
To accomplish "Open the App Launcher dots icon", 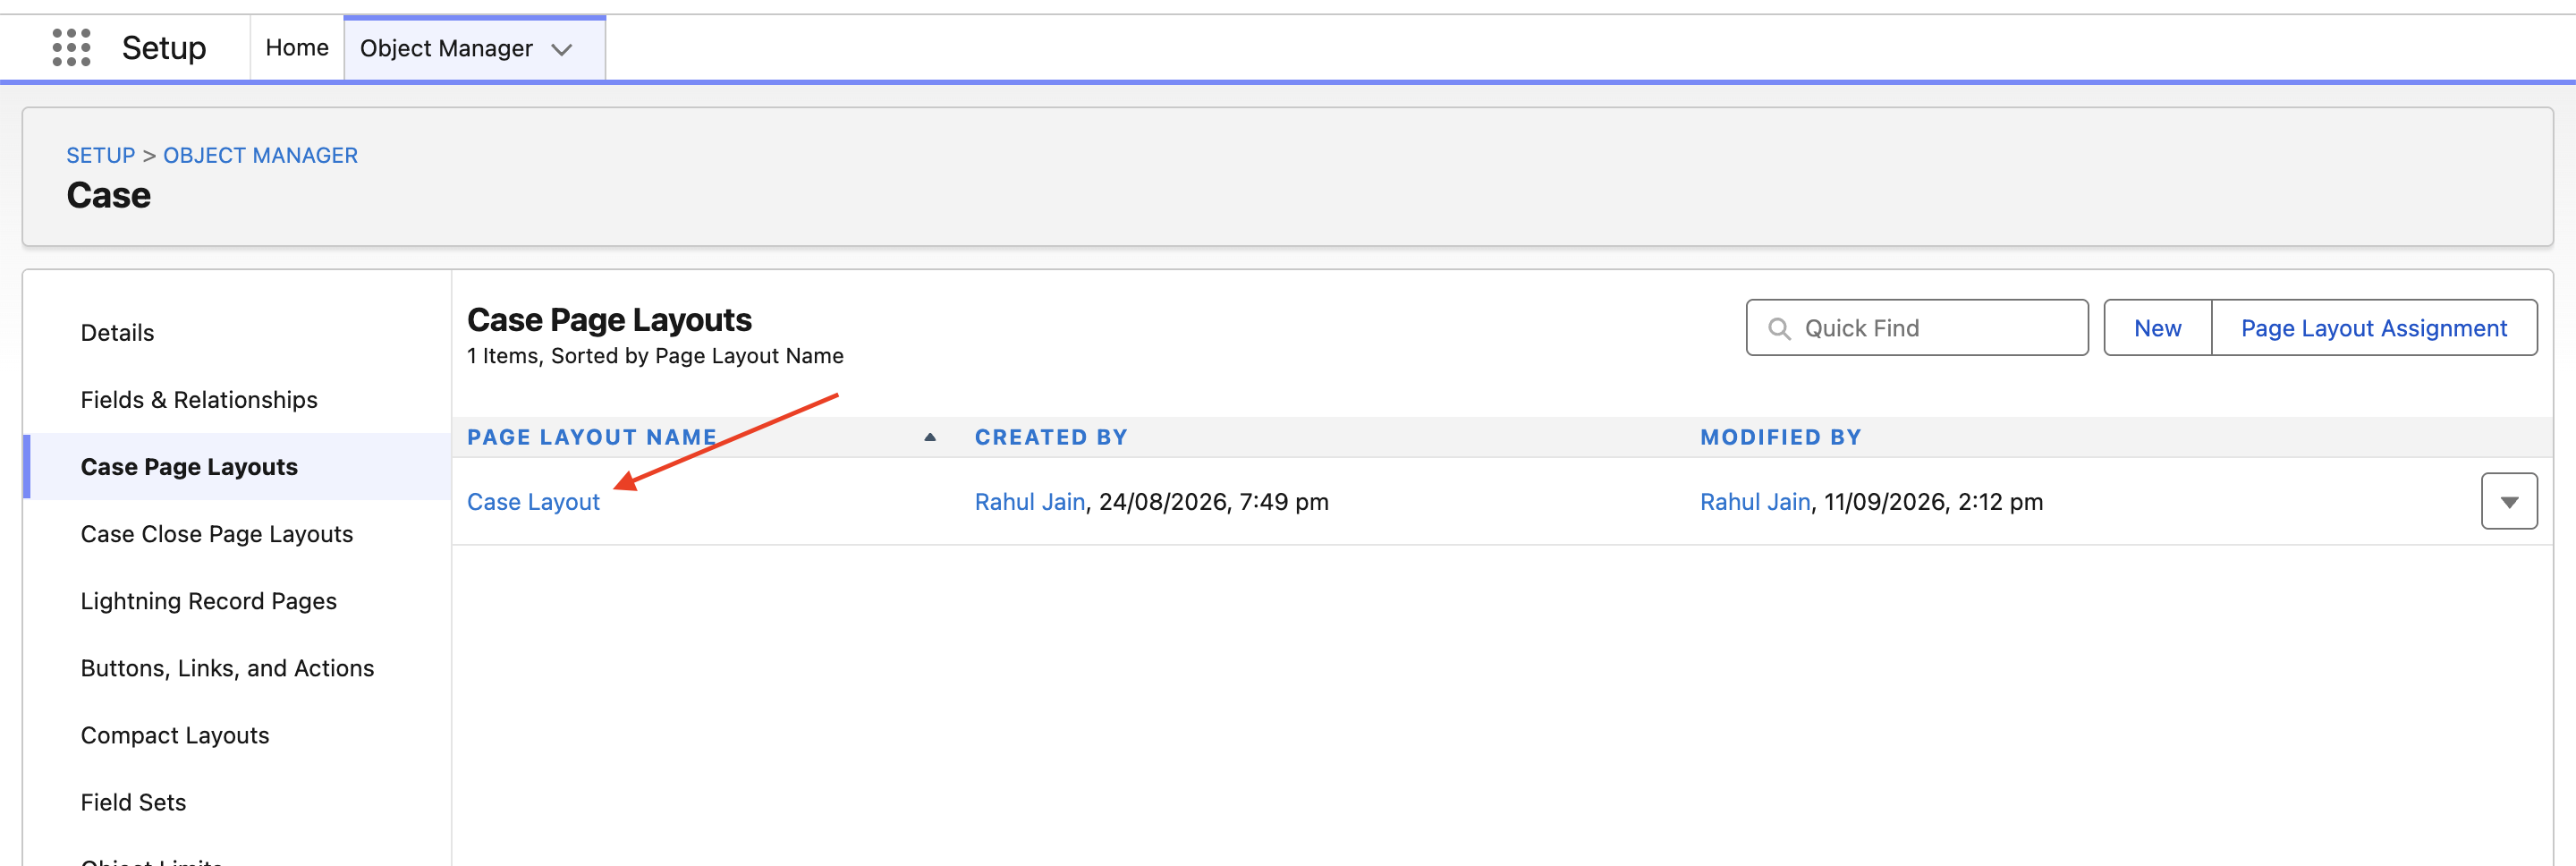I will pos(71,47).
